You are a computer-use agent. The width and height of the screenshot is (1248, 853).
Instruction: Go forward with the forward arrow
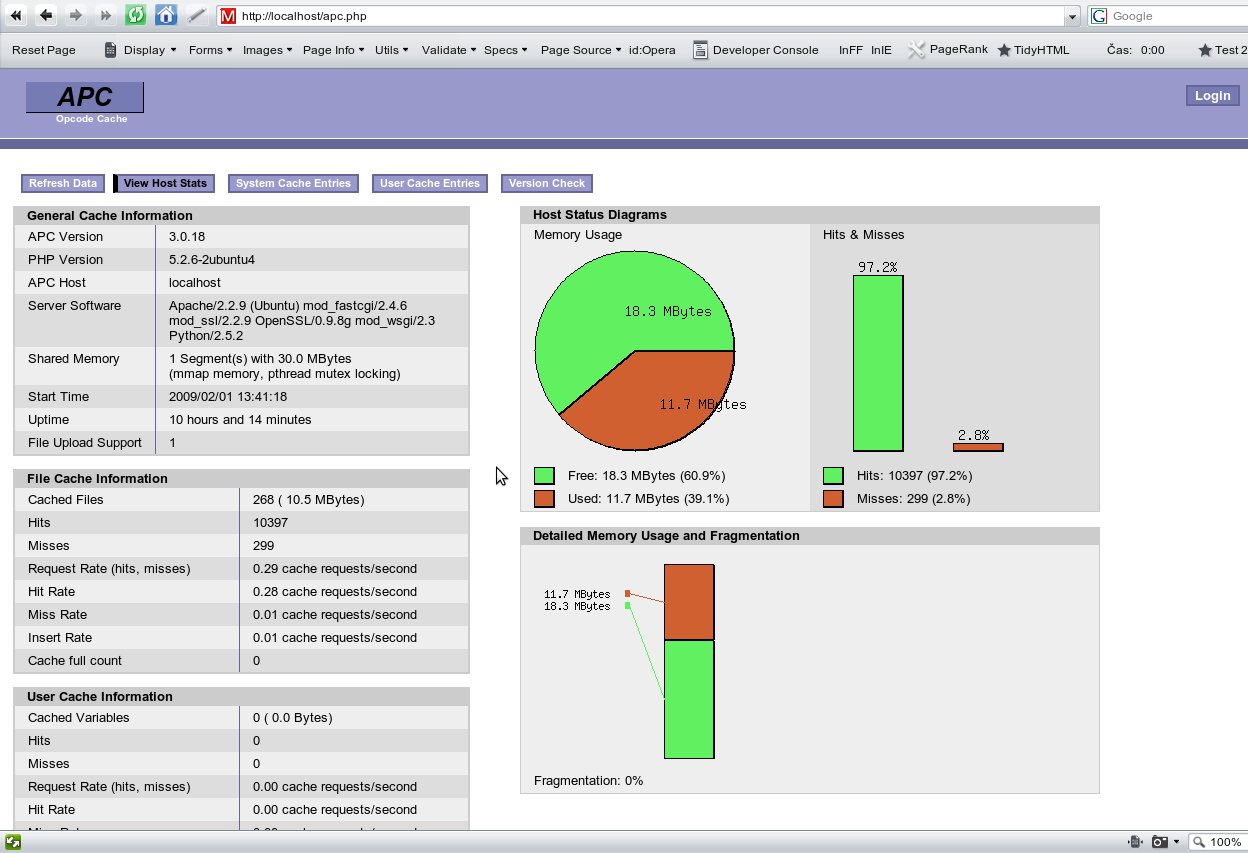point(76,16)
